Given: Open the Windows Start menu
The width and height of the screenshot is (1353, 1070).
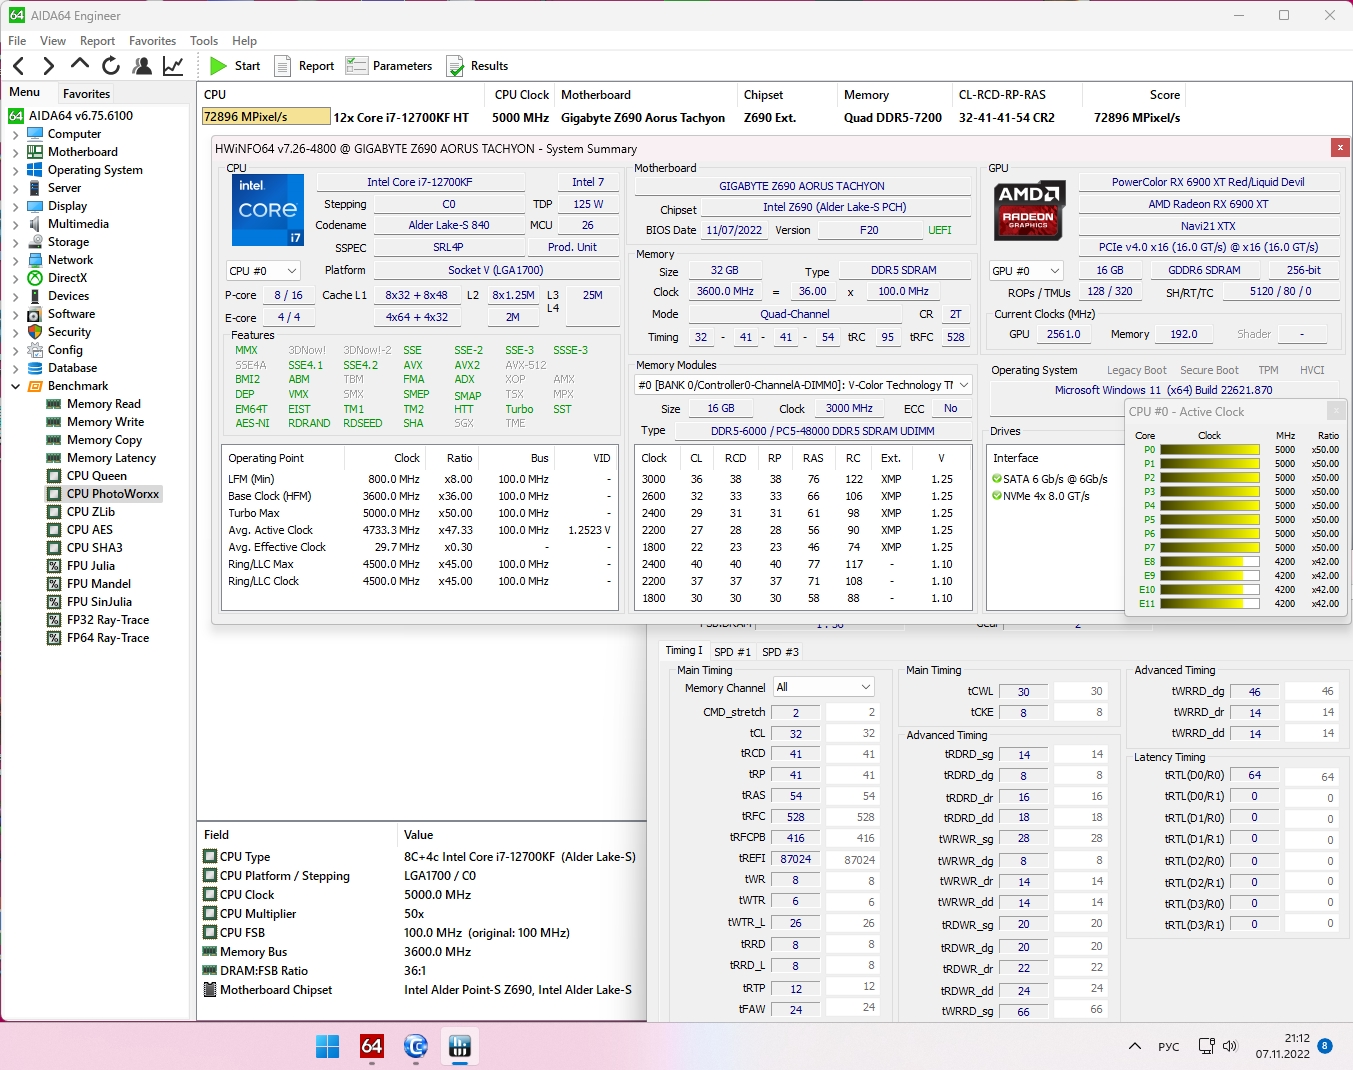Looking at the screenshot, I should (x=327, y=1046).
